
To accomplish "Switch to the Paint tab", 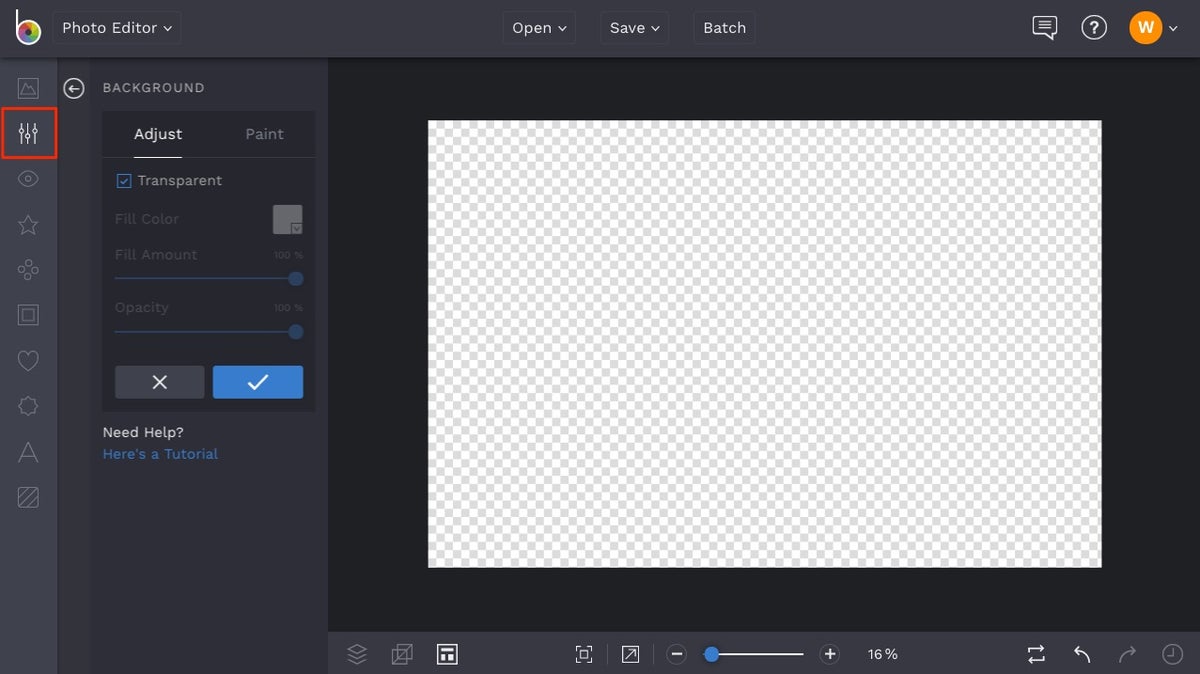I will (264, 134).
